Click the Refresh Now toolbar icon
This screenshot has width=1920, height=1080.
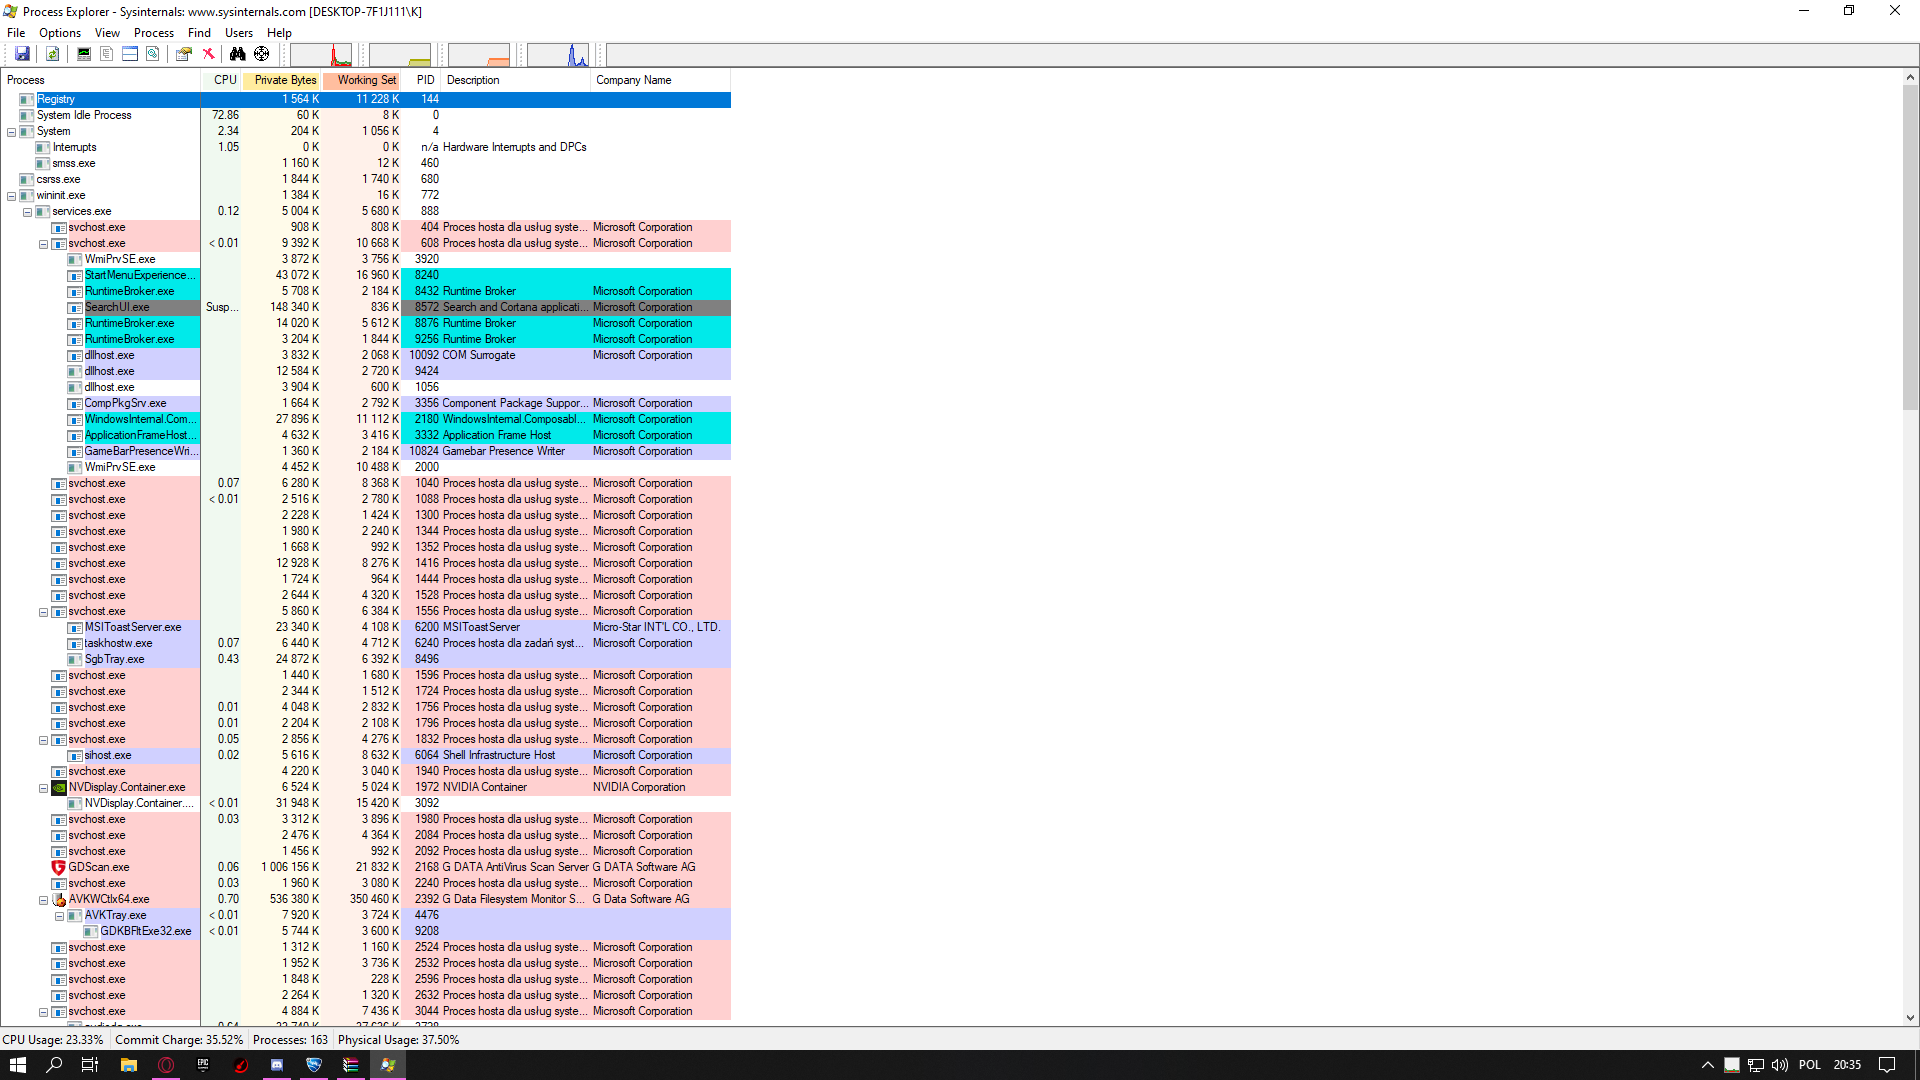53,54
